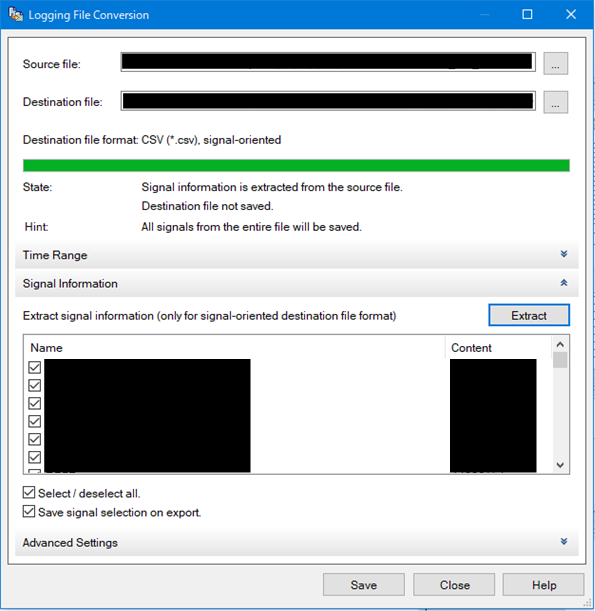Expand the Advanced Settings section header
The width and height of the screenshot is (595, 611).
297,542
